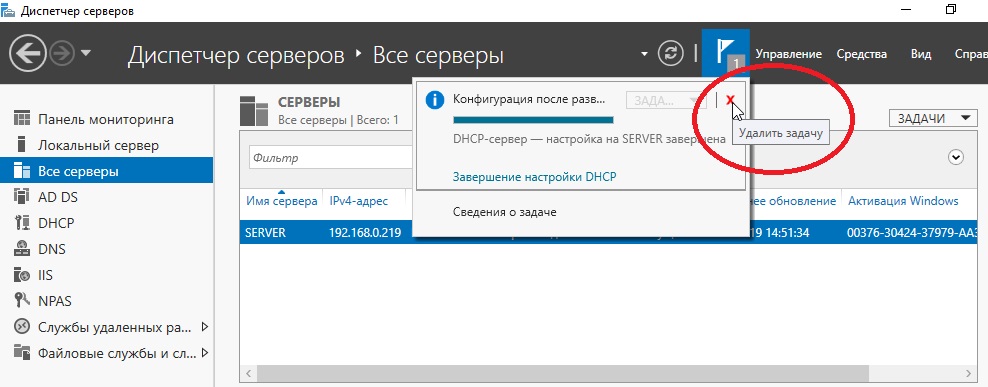Sort by Активация Windows column
The width and height of the screenshot is (988, 387).
click(903, 201)
